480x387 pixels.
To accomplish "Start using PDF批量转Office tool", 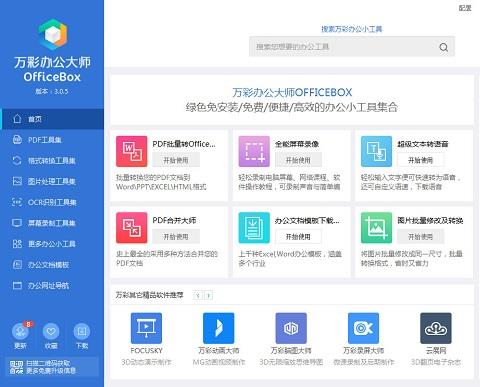I will 176,160.
